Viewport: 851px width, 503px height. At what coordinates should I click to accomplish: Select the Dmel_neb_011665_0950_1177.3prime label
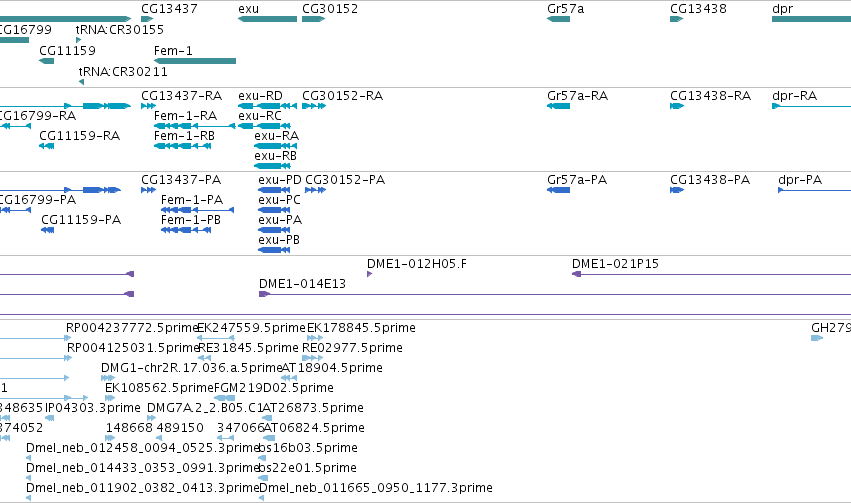[x=376, y=488]
